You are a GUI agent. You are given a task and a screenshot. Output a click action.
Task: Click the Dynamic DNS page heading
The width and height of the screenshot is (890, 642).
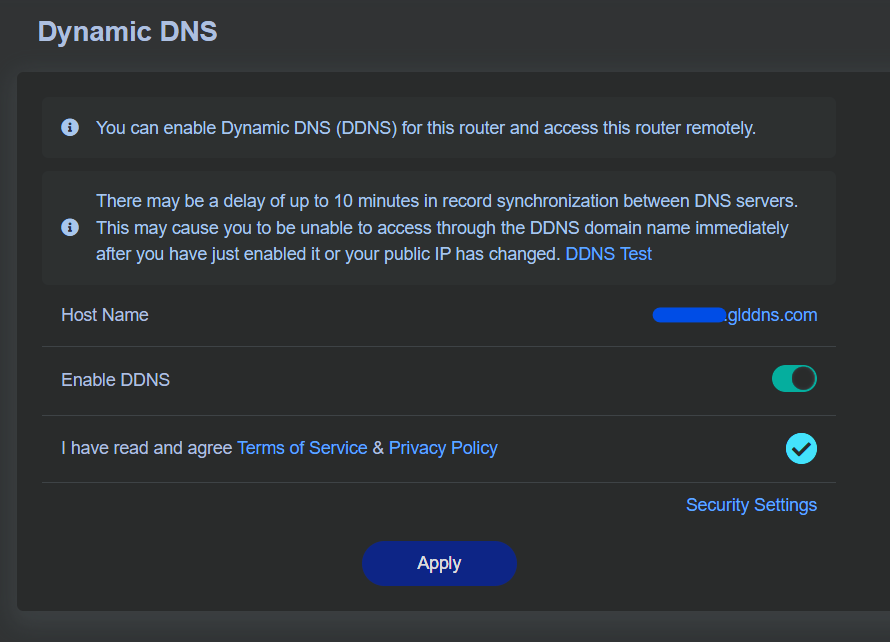(x=127, y=31)
